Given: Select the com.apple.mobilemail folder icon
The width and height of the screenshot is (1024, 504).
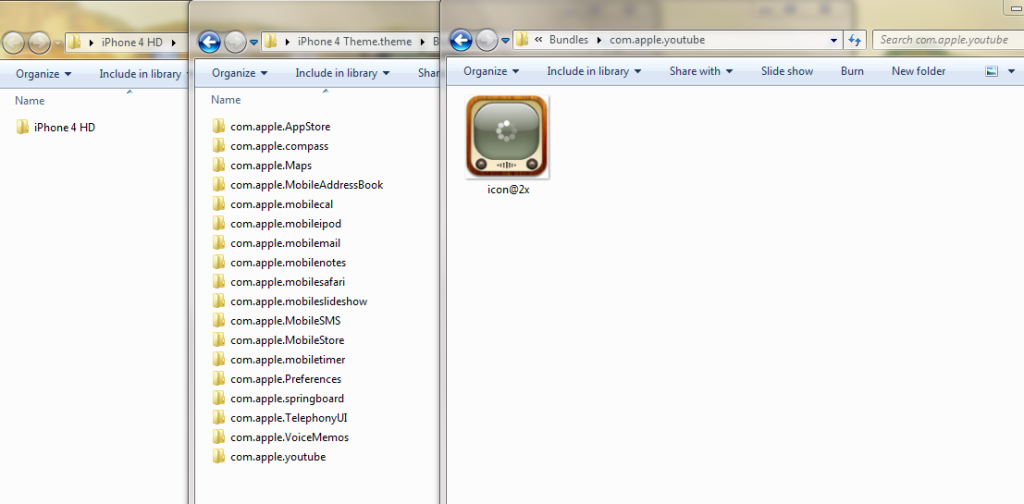Looking at the screenshot, I should 219,243.
